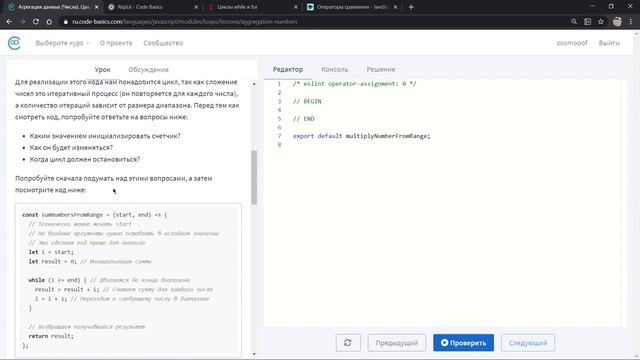Viewport: 640px width, 360px height.
Task: Click the address bar URL field
Action: 314,22
